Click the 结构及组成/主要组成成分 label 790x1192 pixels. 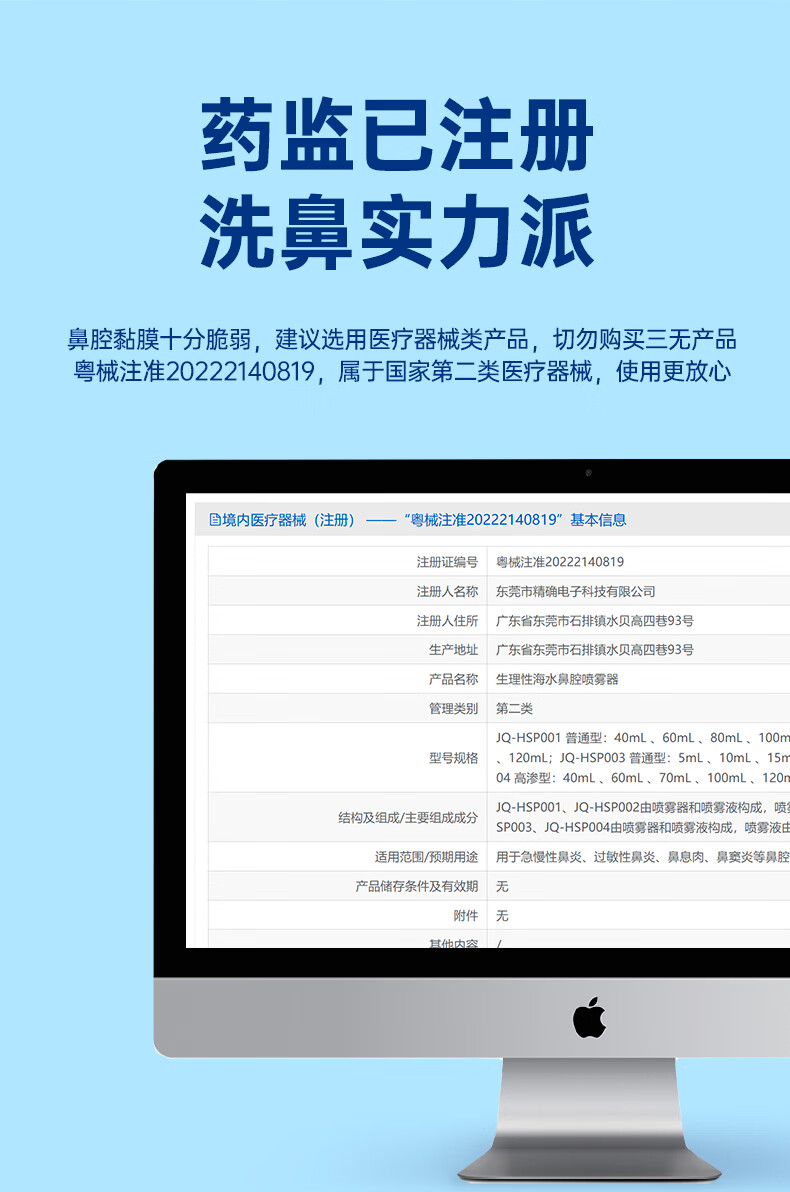point(408,817)
